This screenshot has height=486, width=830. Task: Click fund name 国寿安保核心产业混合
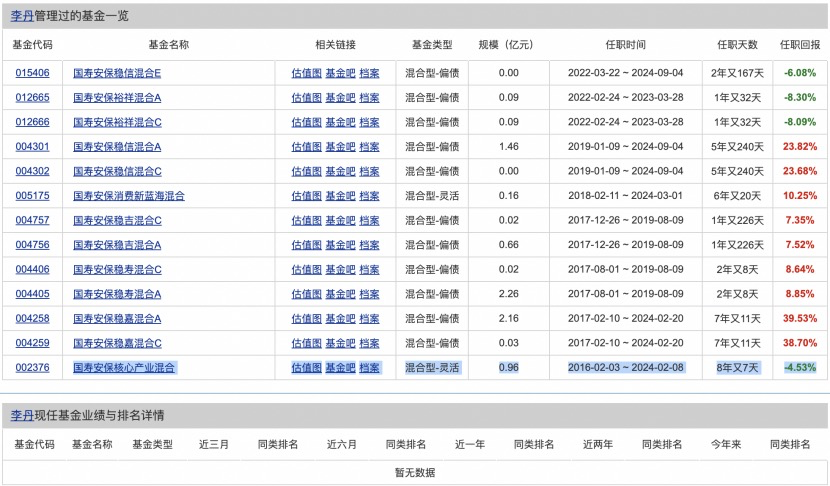pos(124,367)
